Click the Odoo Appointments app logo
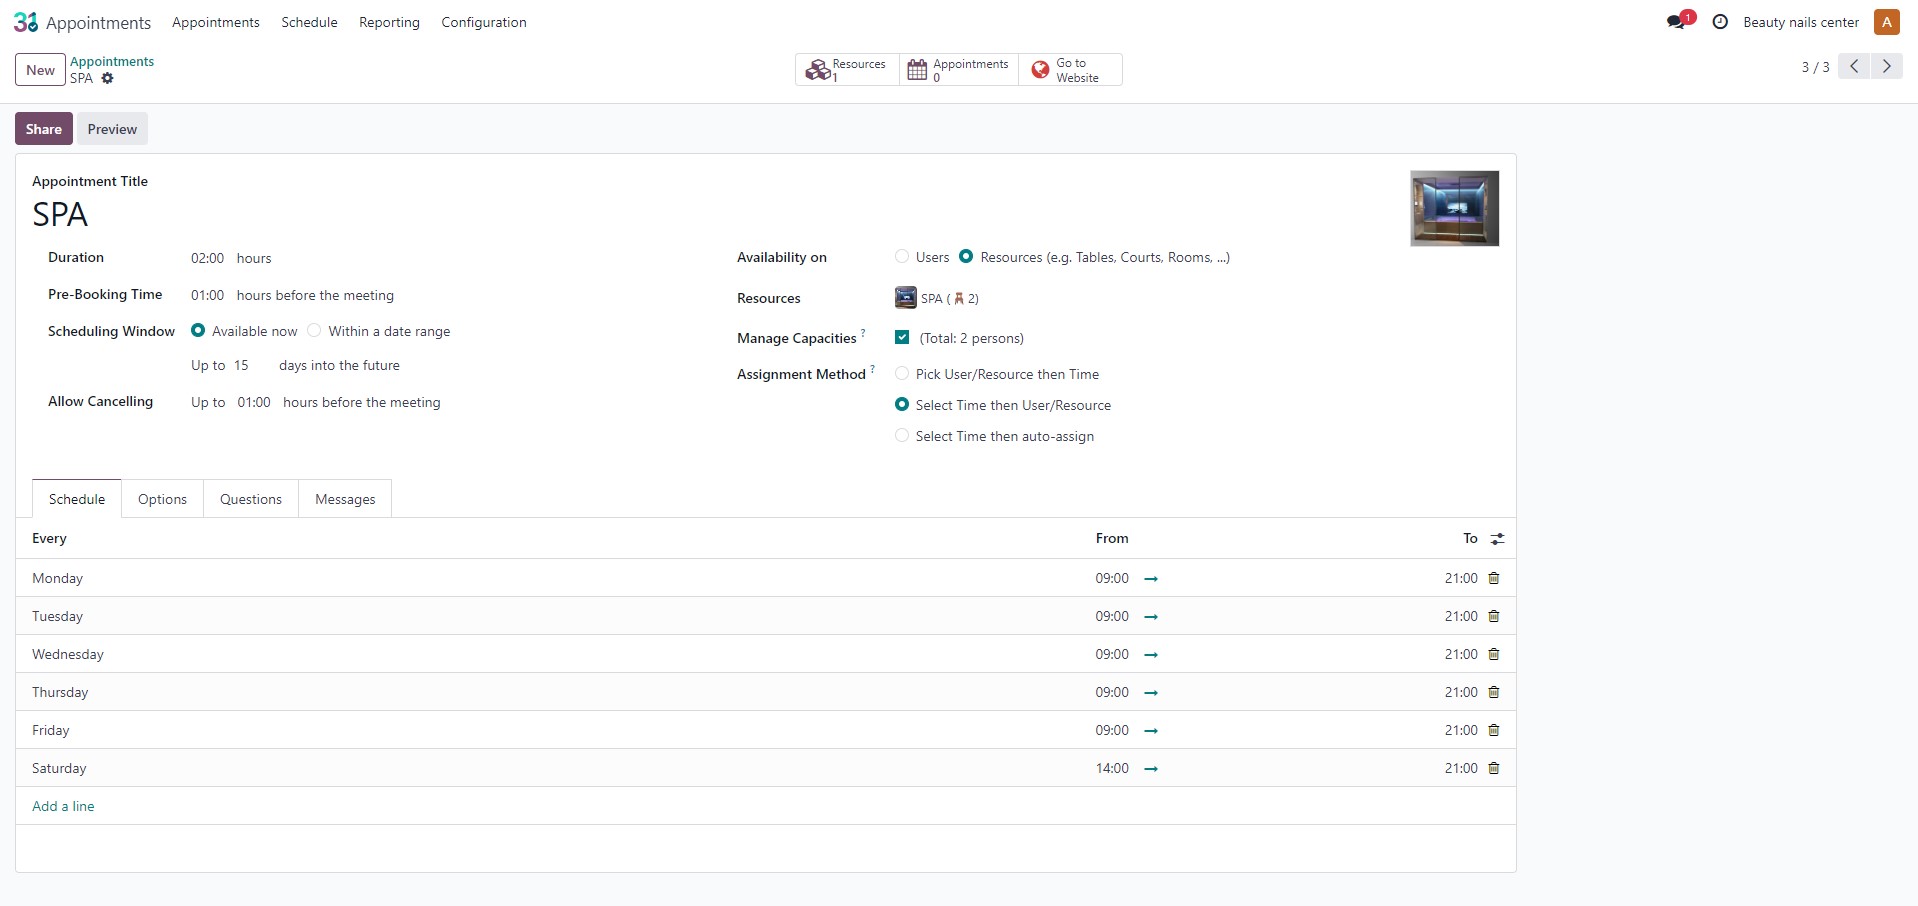The image size is (1918, 906). [x=26, y=22]
